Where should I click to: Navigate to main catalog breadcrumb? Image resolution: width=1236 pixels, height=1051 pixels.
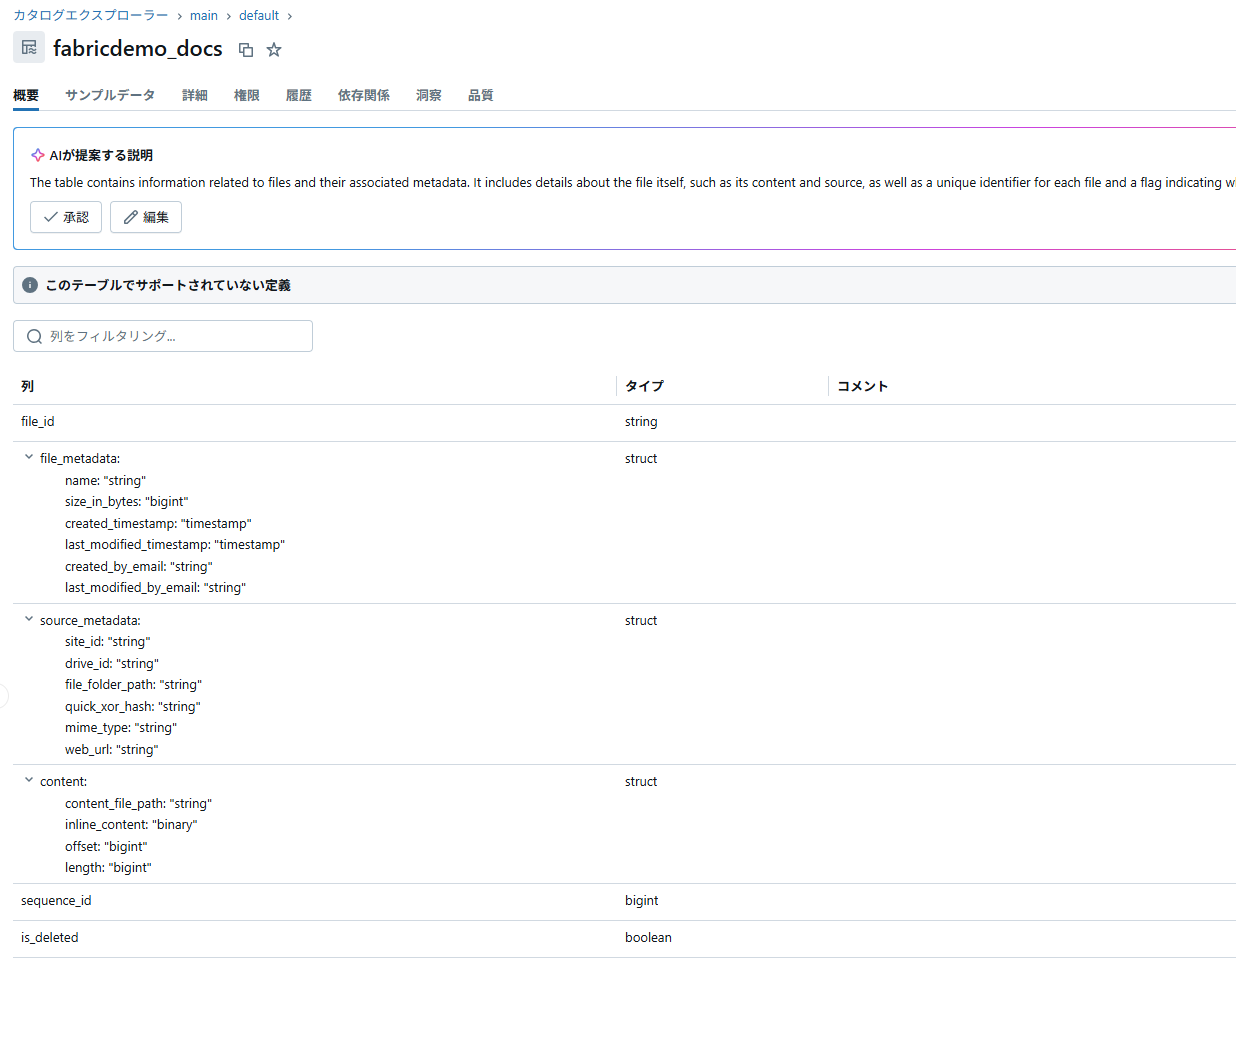coord(204,15)
